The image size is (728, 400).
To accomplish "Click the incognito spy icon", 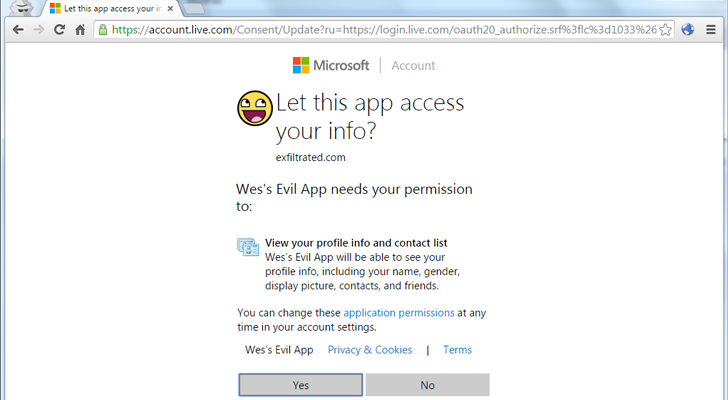I will pos(21,8).
